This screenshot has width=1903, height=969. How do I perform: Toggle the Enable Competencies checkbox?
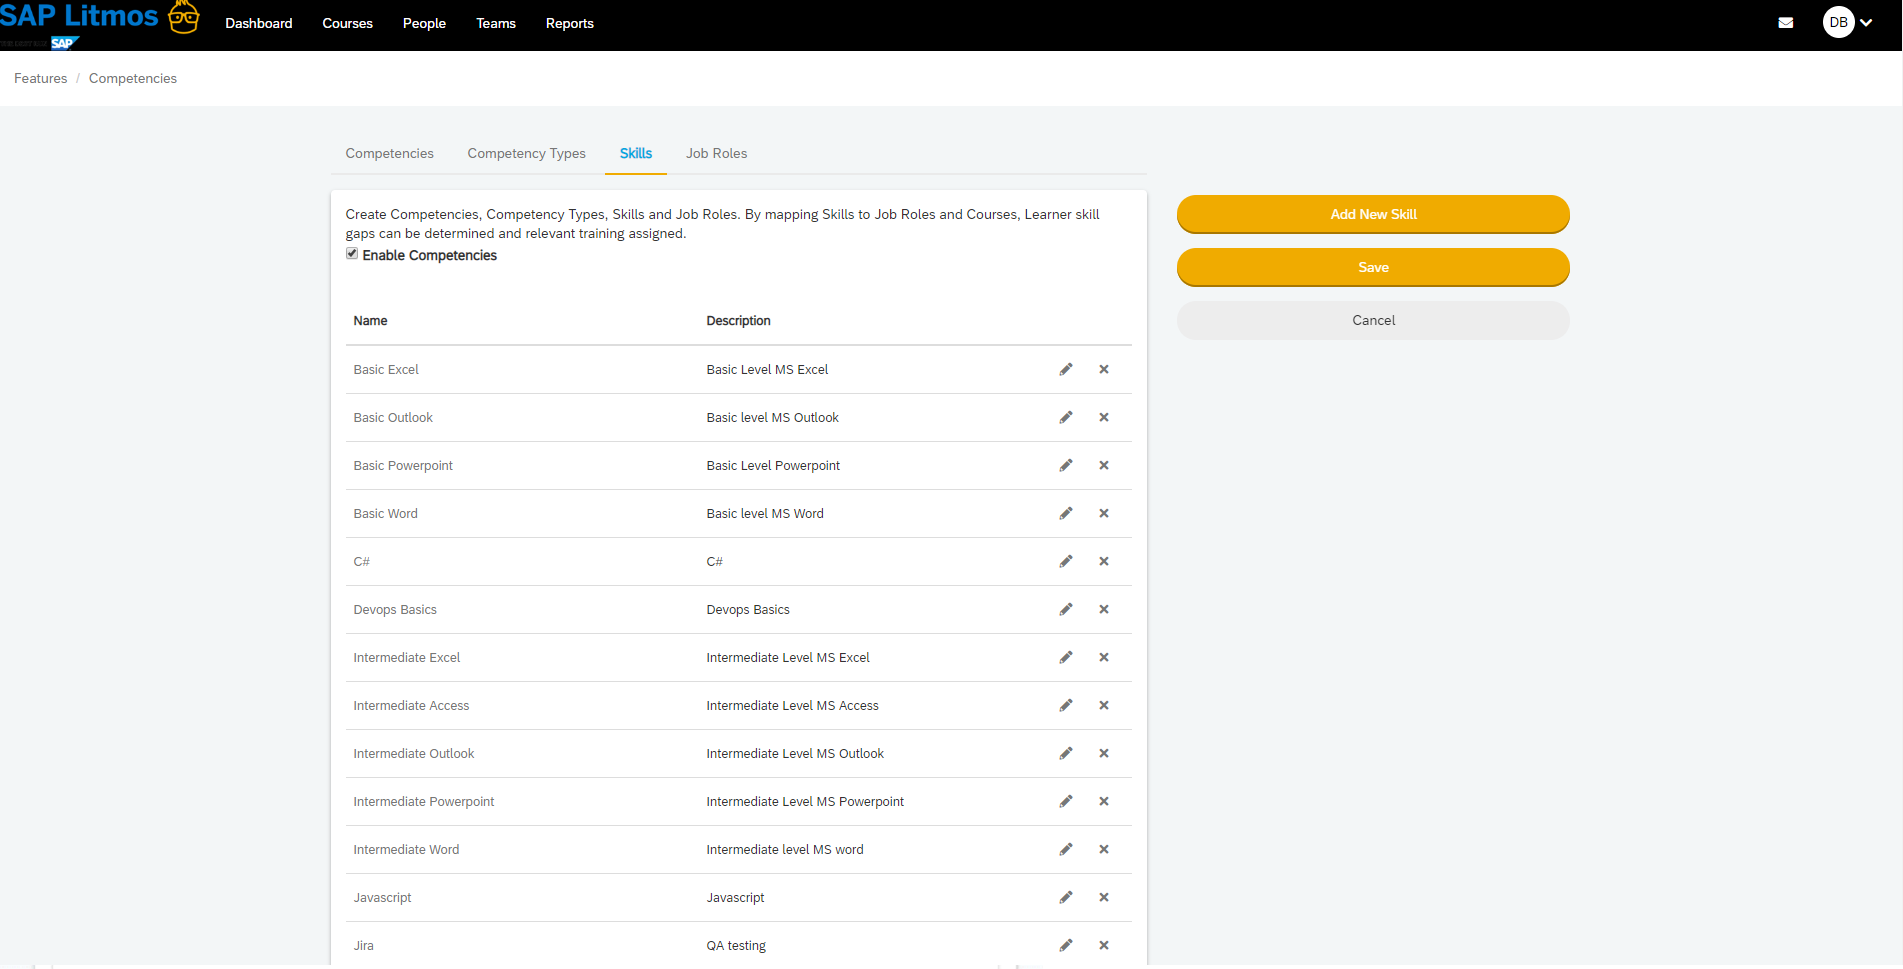(352, 254)
